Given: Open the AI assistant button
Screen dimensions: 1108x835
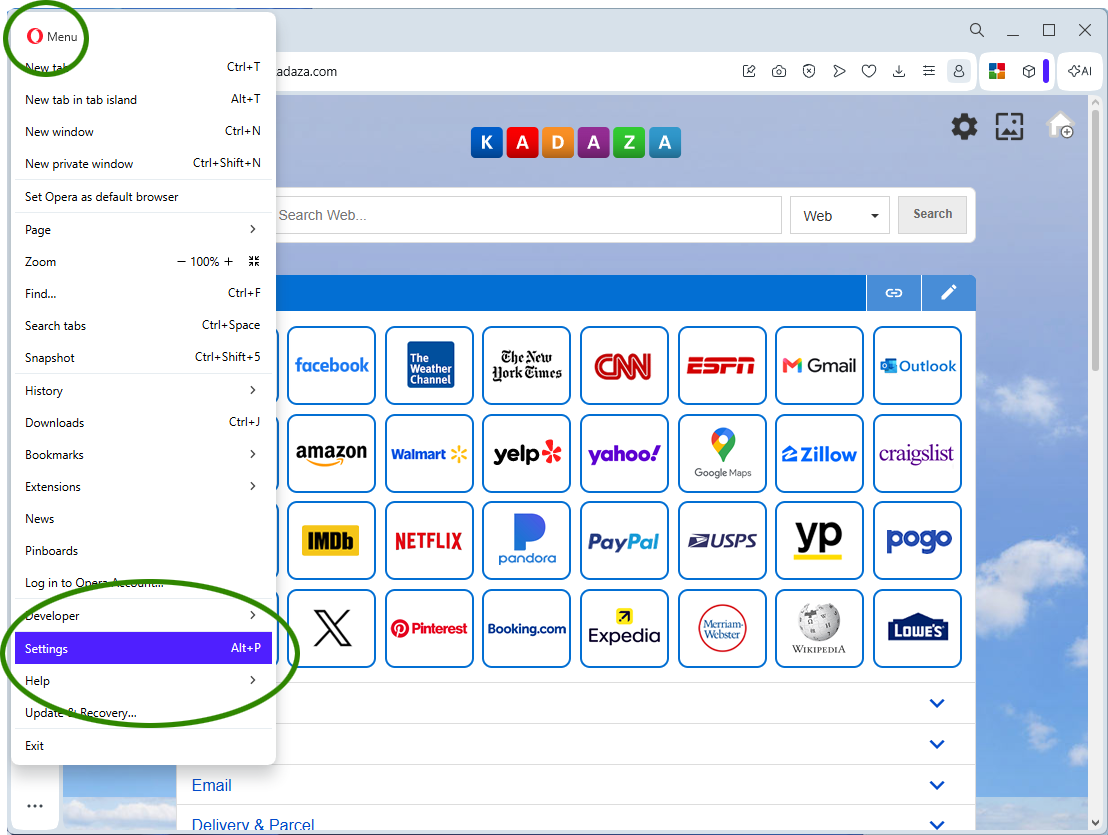Looking at the screenshot, I should (1080, 71).
